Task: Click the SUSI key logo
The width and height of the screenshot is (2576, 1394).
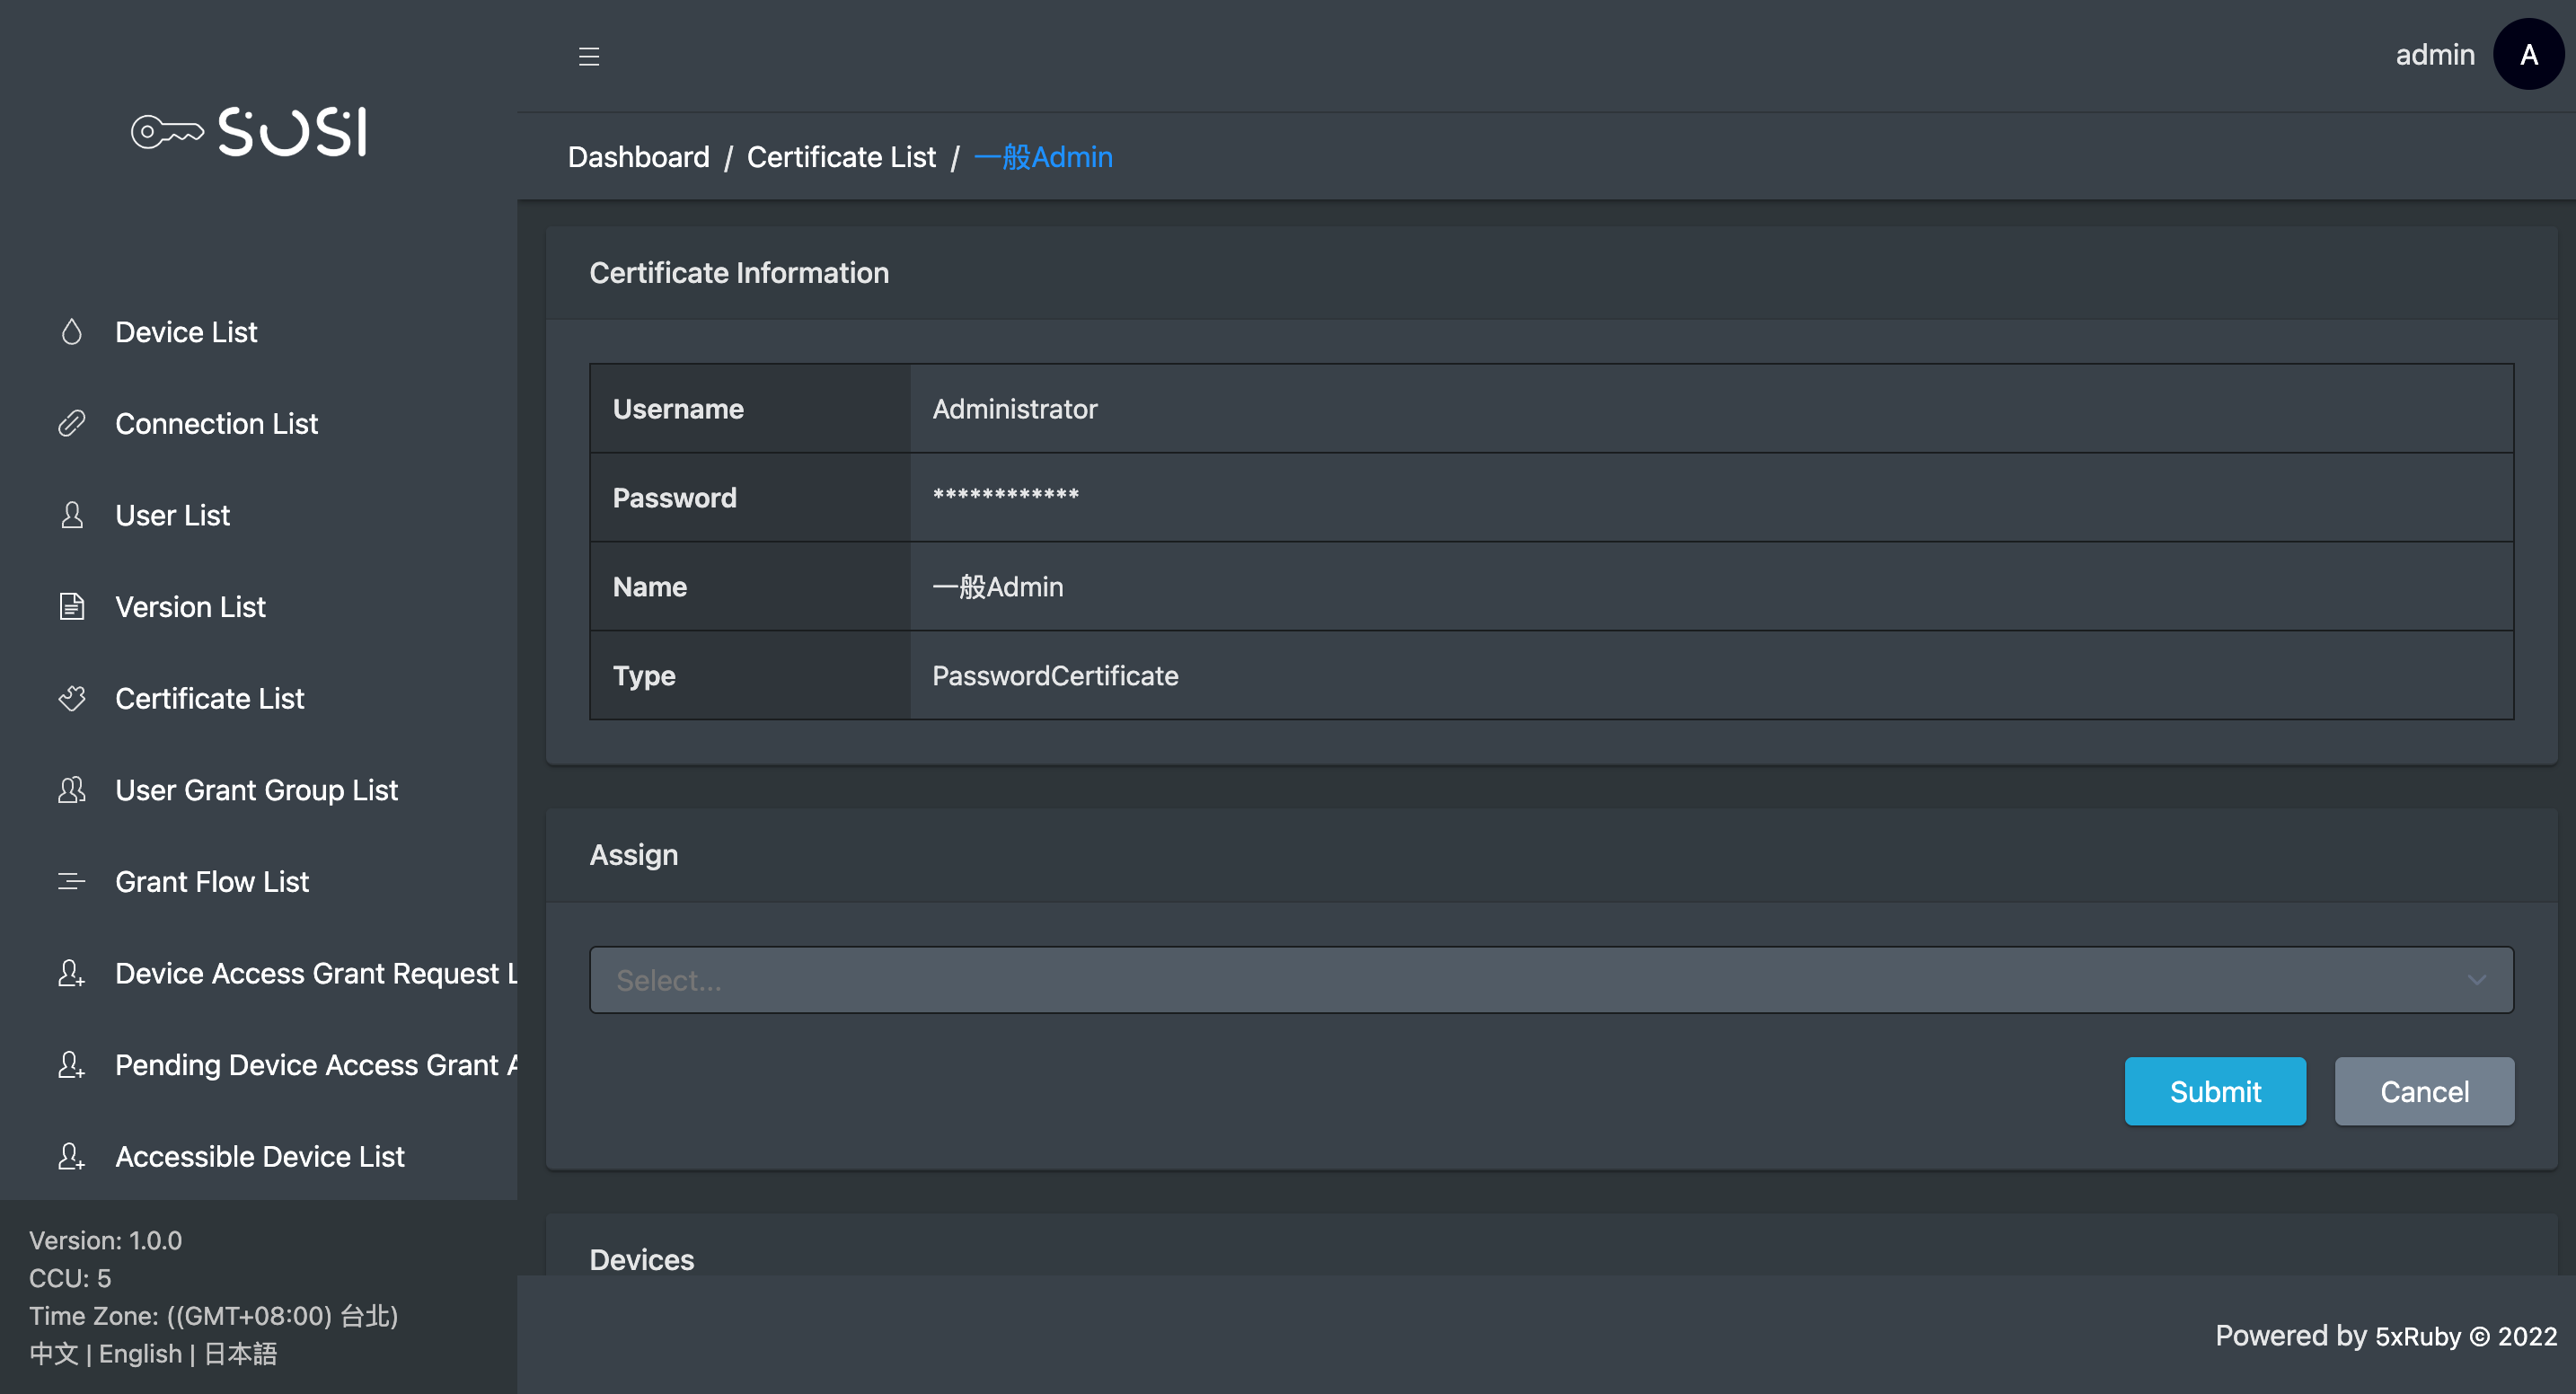Action: click(x=250, y=132)
